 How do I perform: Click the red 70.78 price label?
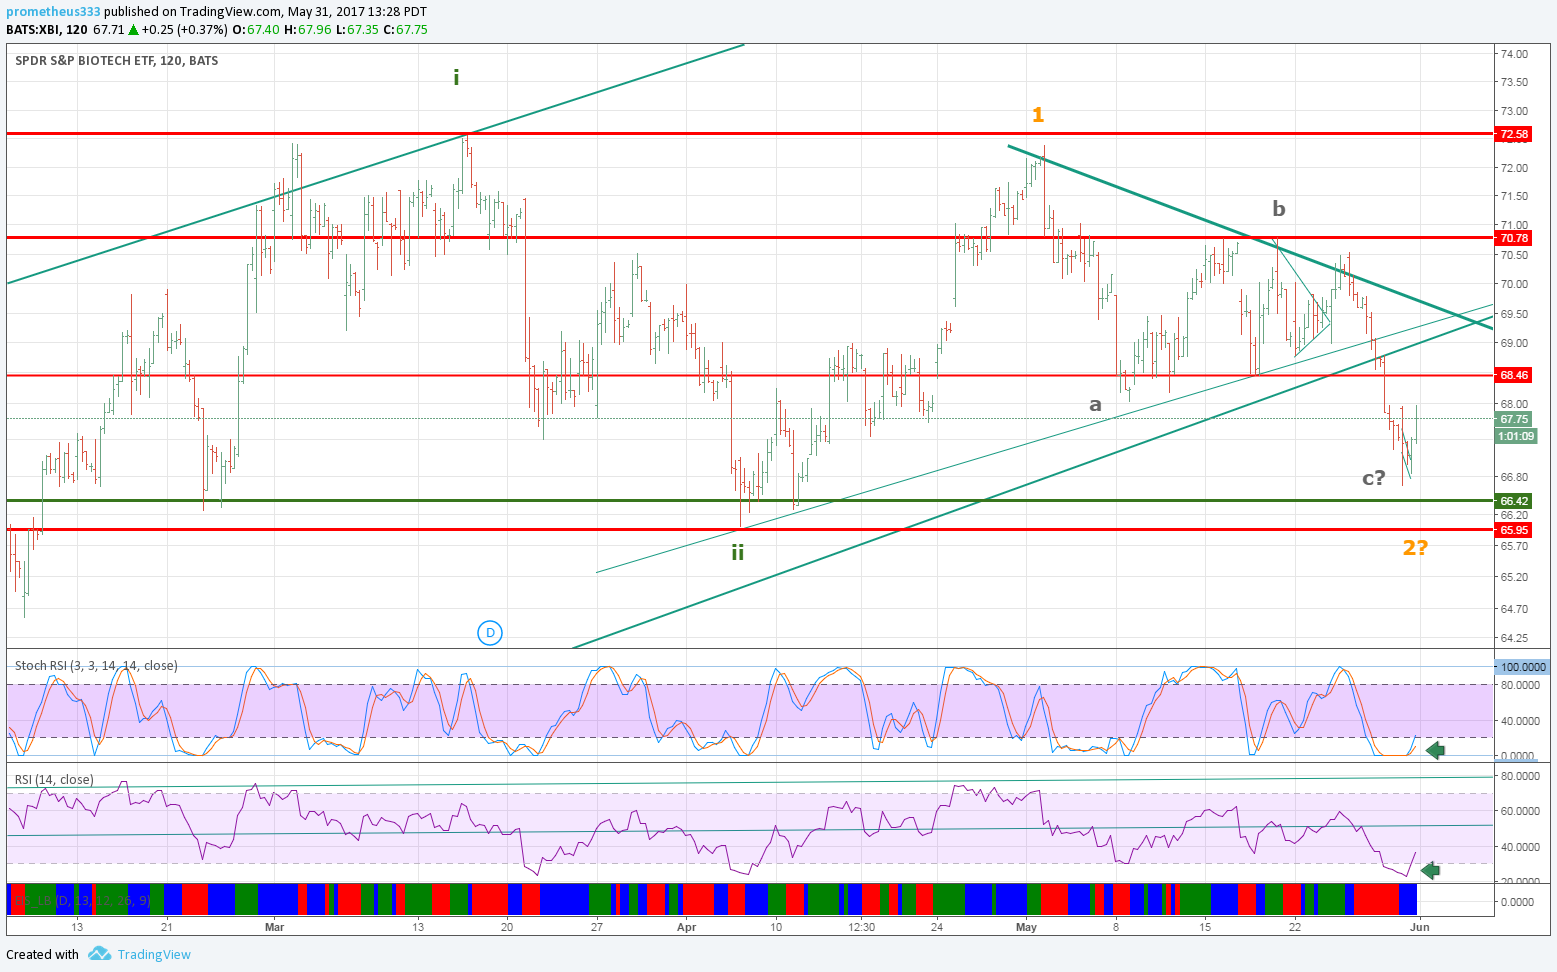point(1514,238)
